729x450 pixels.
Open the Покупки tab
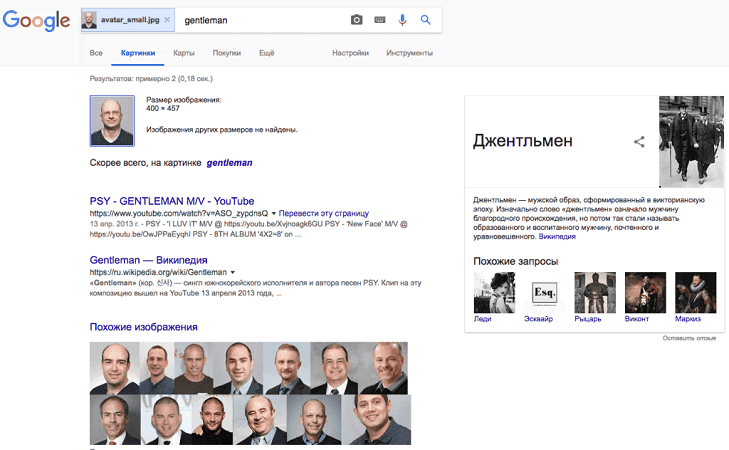pos(226,53)
